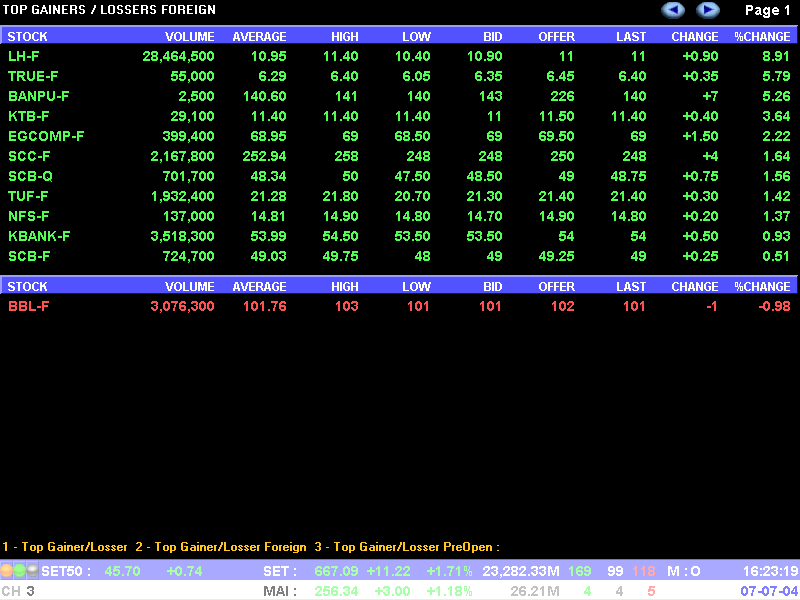Select menu option 3 Top Gainer/Losser PreOpen
This screenshot has width=800, height=600.
click(x=407, y=547)
